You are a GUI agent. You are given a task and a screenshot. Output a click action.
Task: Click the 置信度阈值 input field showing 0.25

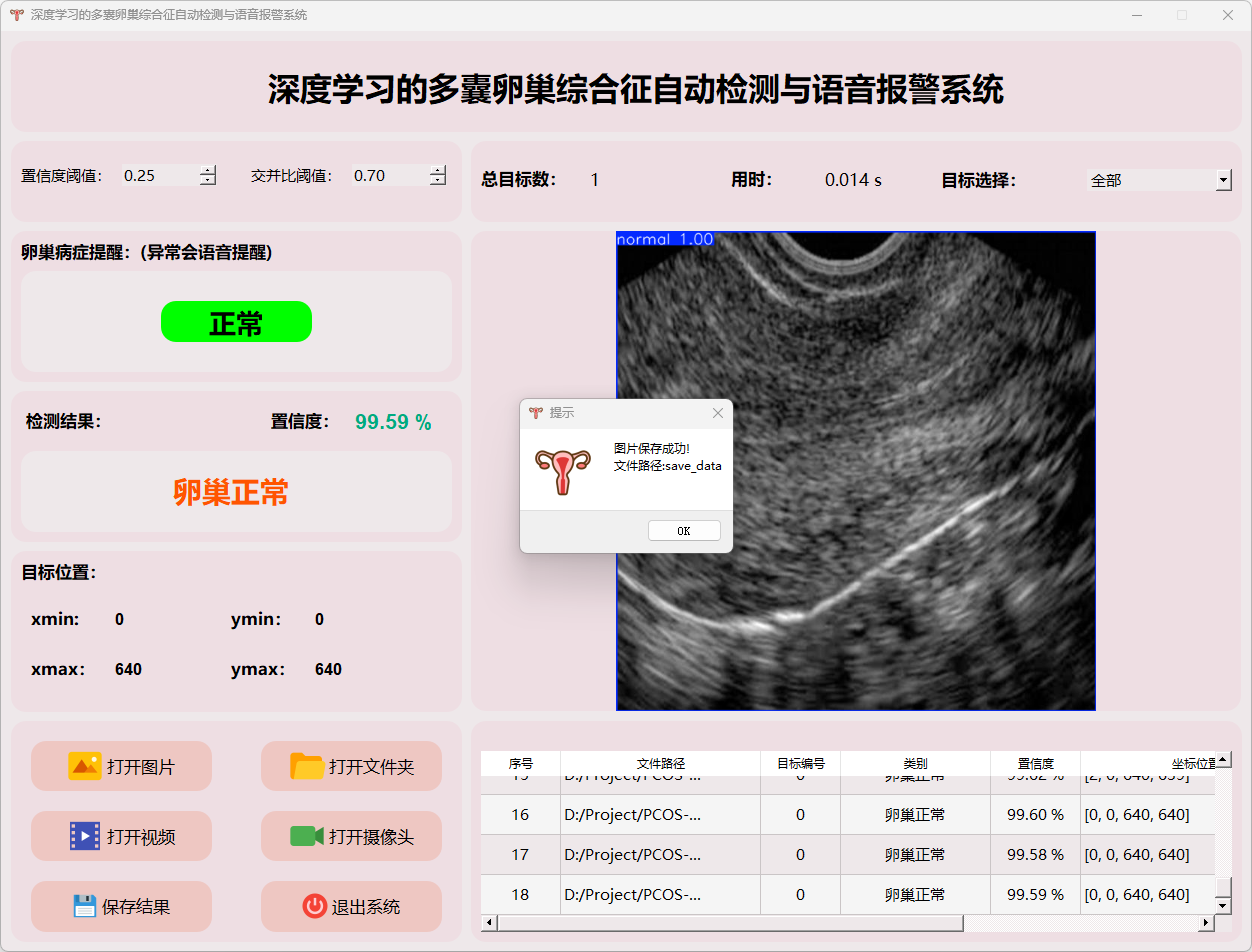pyautogui.click(x=158, y=176)
